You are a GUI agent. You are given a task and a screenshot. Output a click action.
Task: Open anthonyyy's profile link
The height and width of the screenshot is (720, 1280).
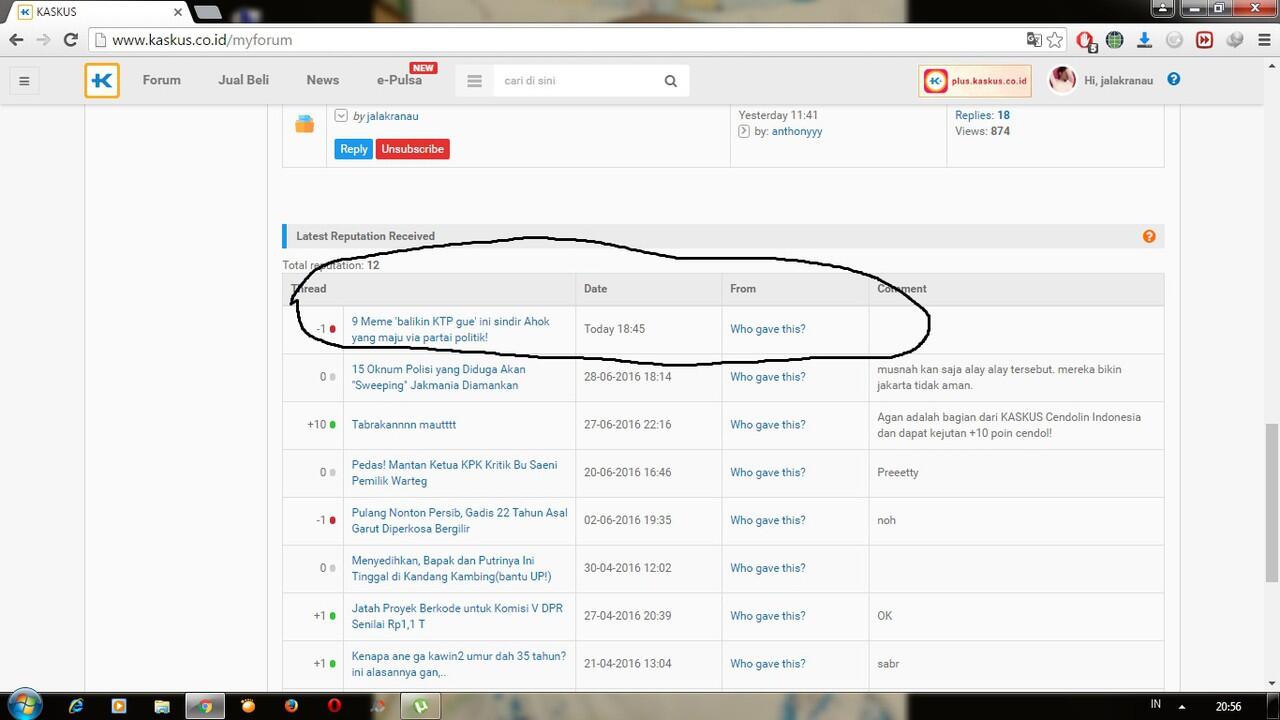coord(796,131)
